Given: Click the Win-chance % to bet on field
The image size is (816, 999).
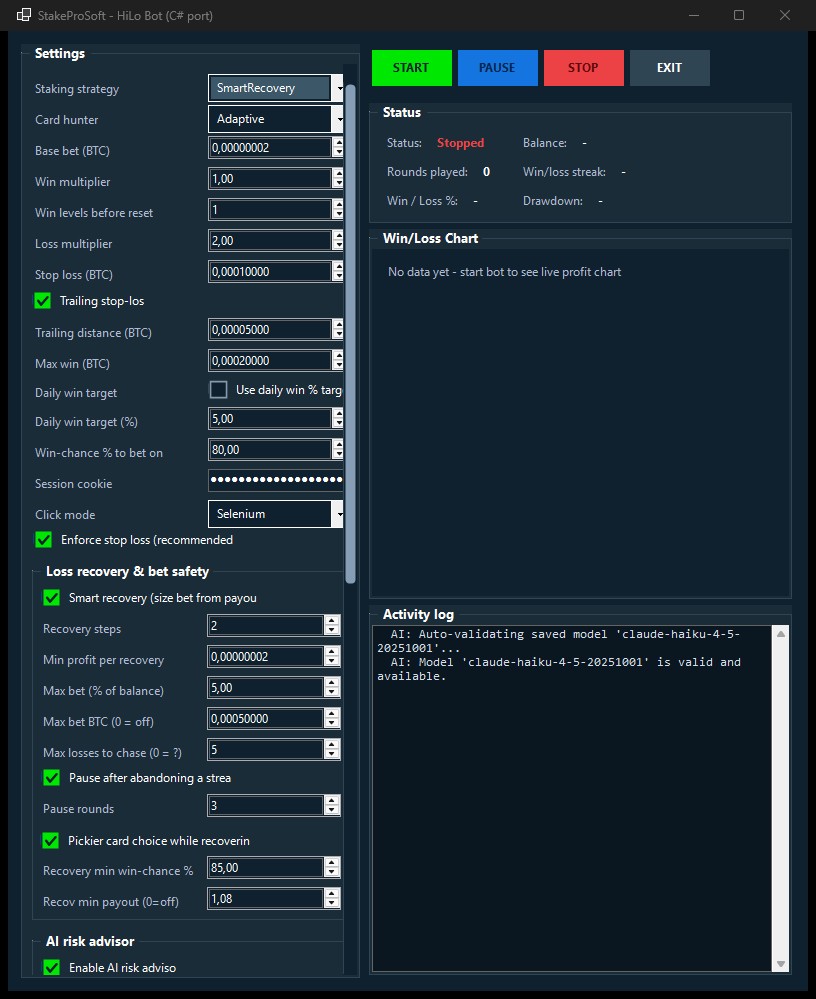Looking at the screenshot, I should coord(270,450).
